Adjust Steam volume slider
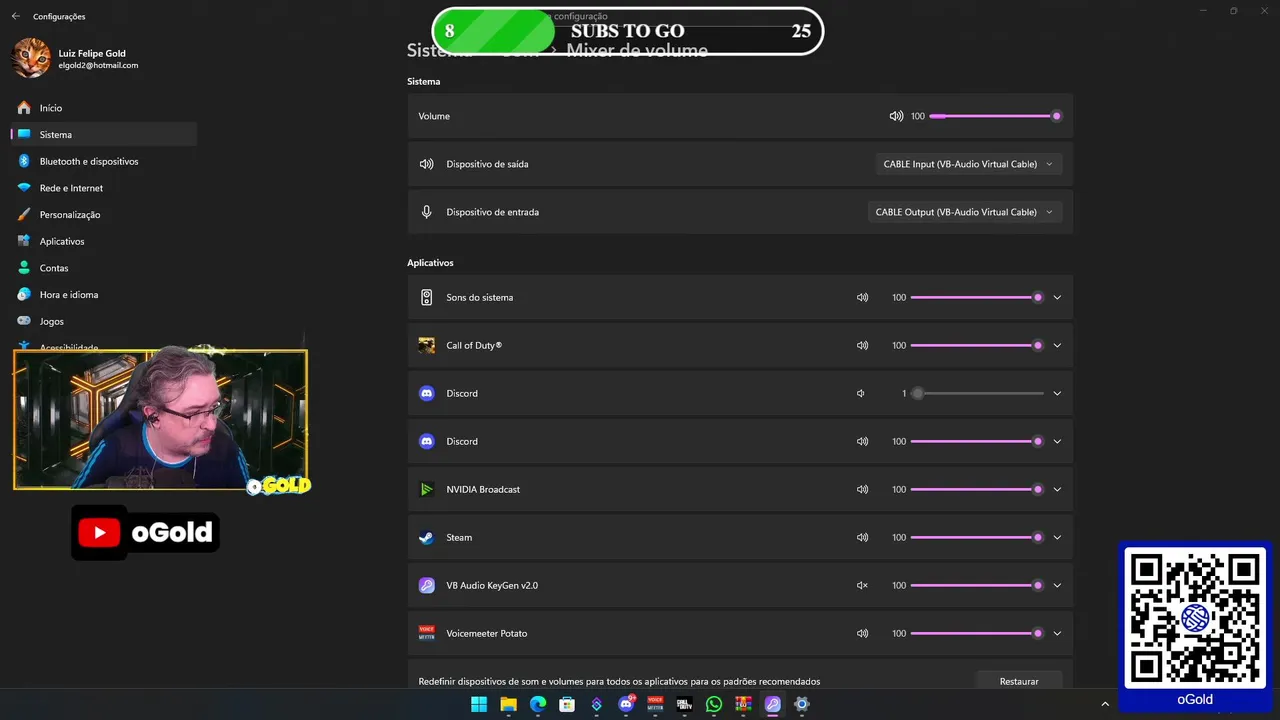This screenshot has height=720, width=1280. 977,537
